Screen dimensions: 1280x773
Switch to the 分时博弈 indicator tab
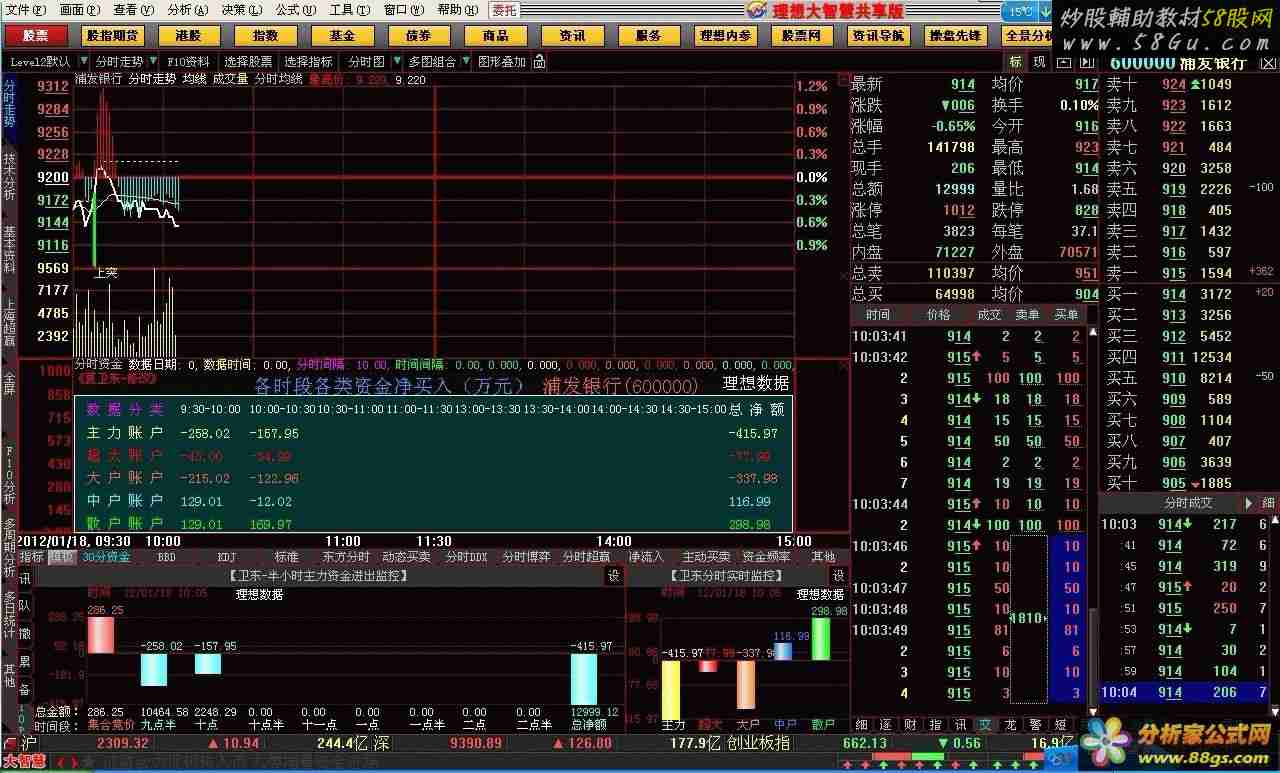point(526,557)
